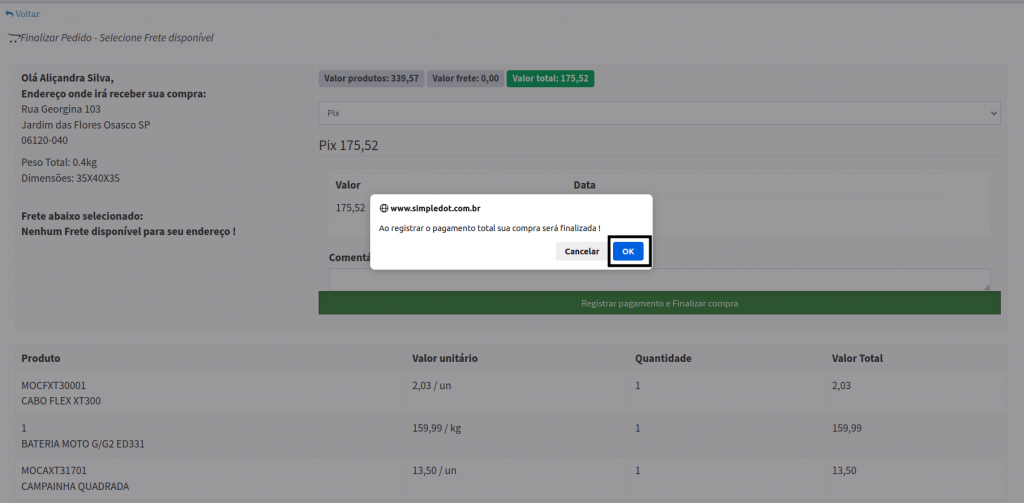
Task: Open the Pix payment method dropdown
Action: [x=659, y=113]
